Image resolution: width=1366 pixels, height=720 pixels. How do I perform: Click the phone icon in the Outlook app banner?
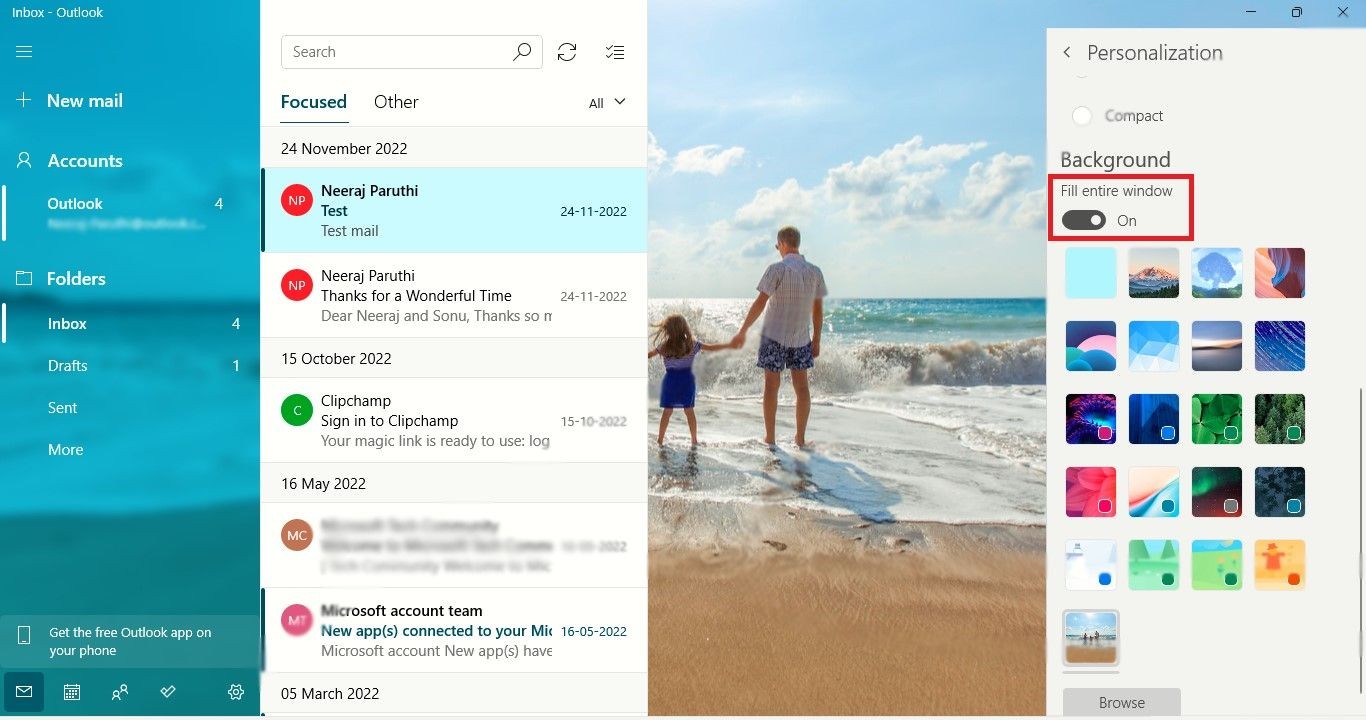click(24, 636)
